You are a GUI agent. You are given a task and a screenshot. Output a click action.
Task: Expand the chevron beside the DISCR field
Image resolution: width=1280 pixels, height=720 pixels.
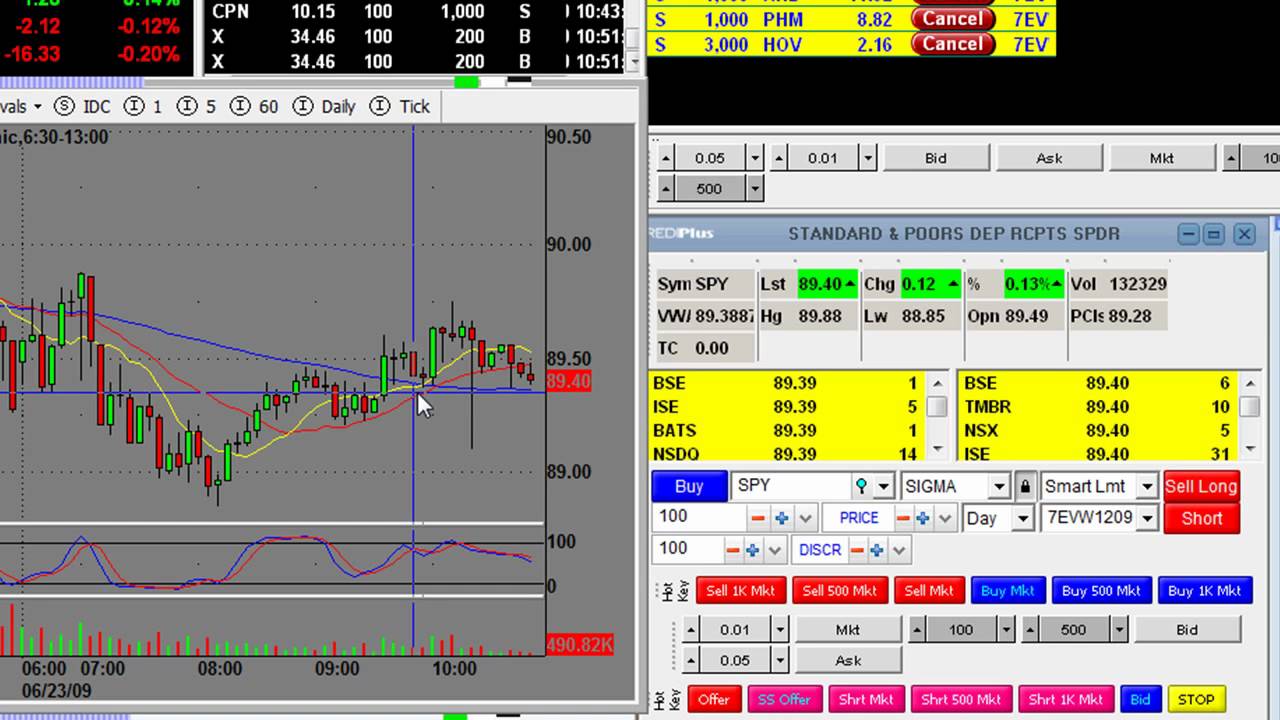[x=898, y=550]
